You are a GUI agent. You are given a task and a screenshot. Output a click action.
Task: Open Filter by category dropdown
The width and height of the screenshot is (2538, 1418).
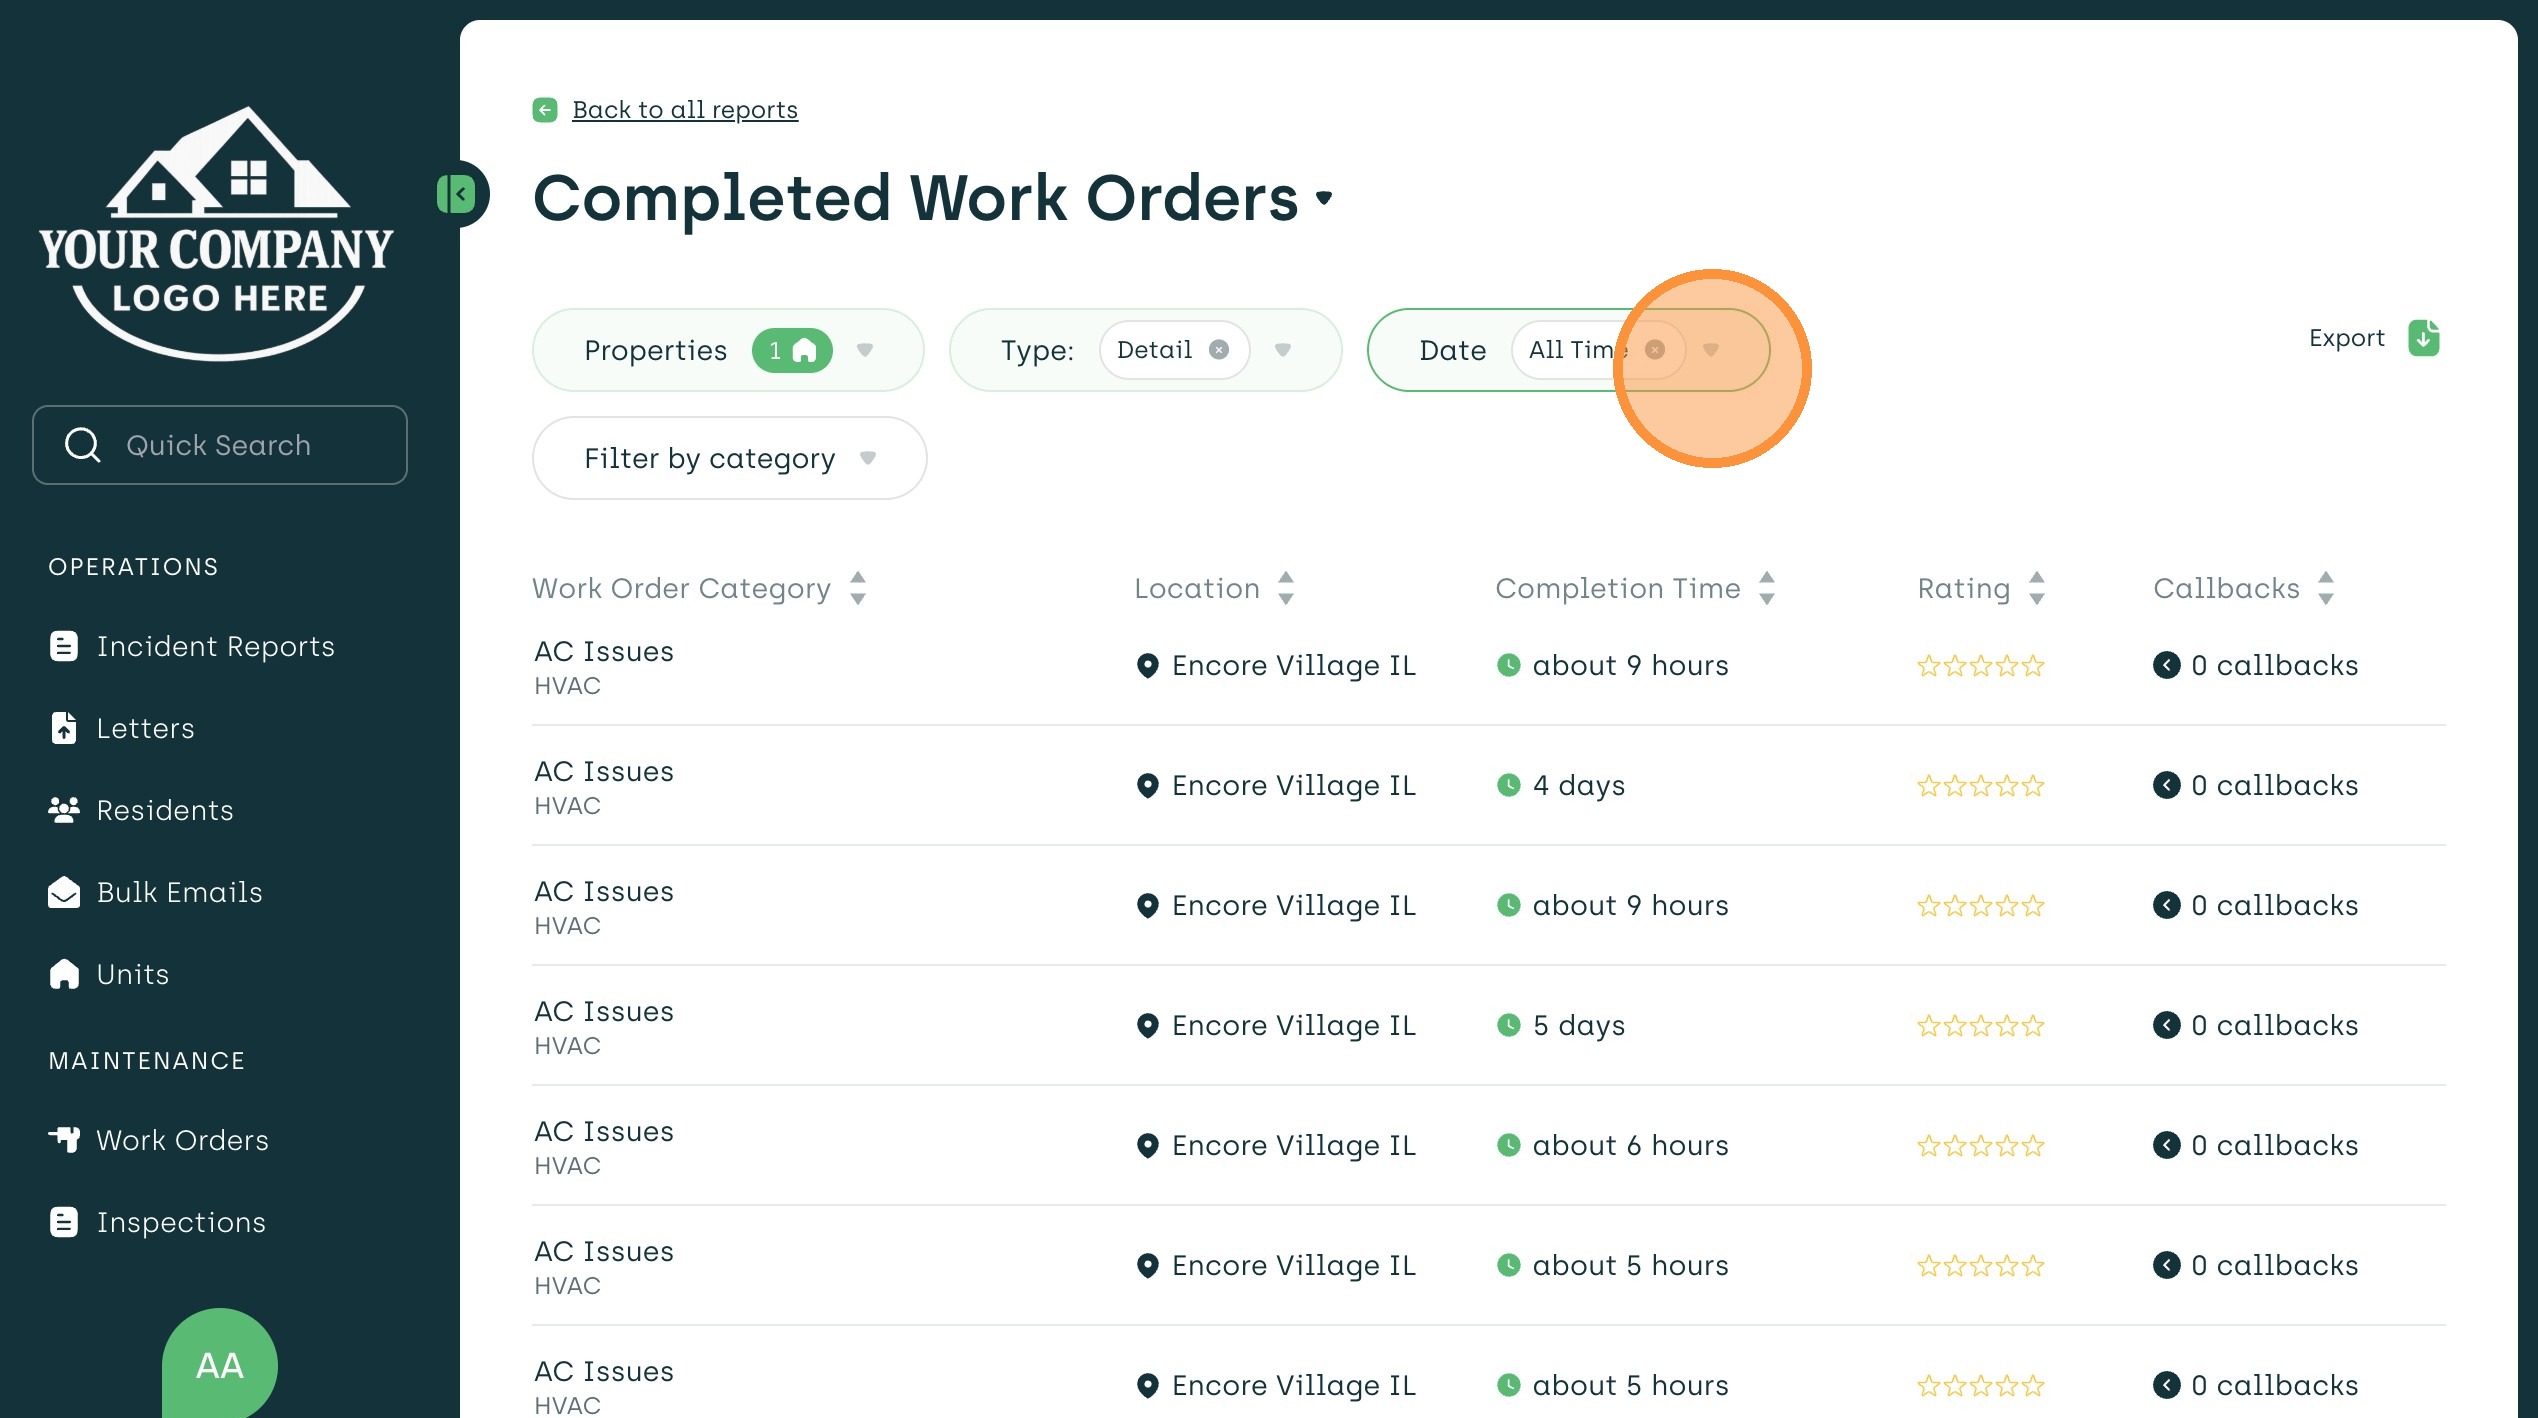point(729,458)
